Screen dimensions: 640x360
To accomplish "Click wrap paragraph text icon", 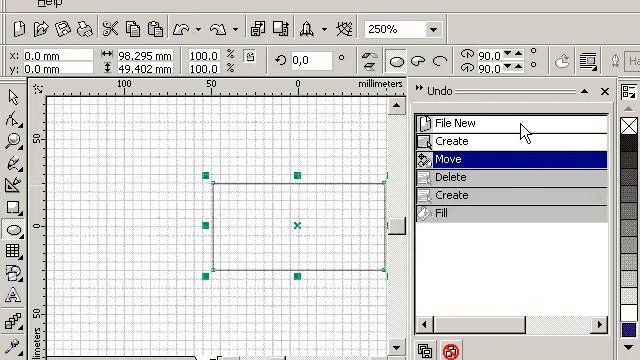I will tap(588, 61).
